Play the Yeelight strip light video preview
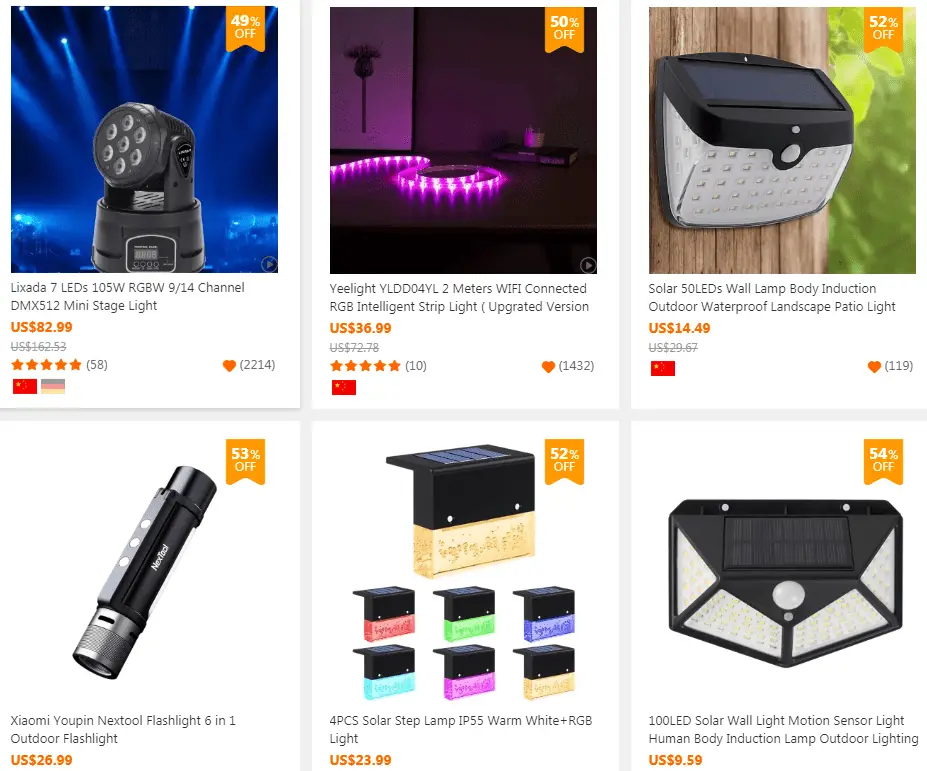This screenshot has width=927, height=771. (x=588, y=265)
